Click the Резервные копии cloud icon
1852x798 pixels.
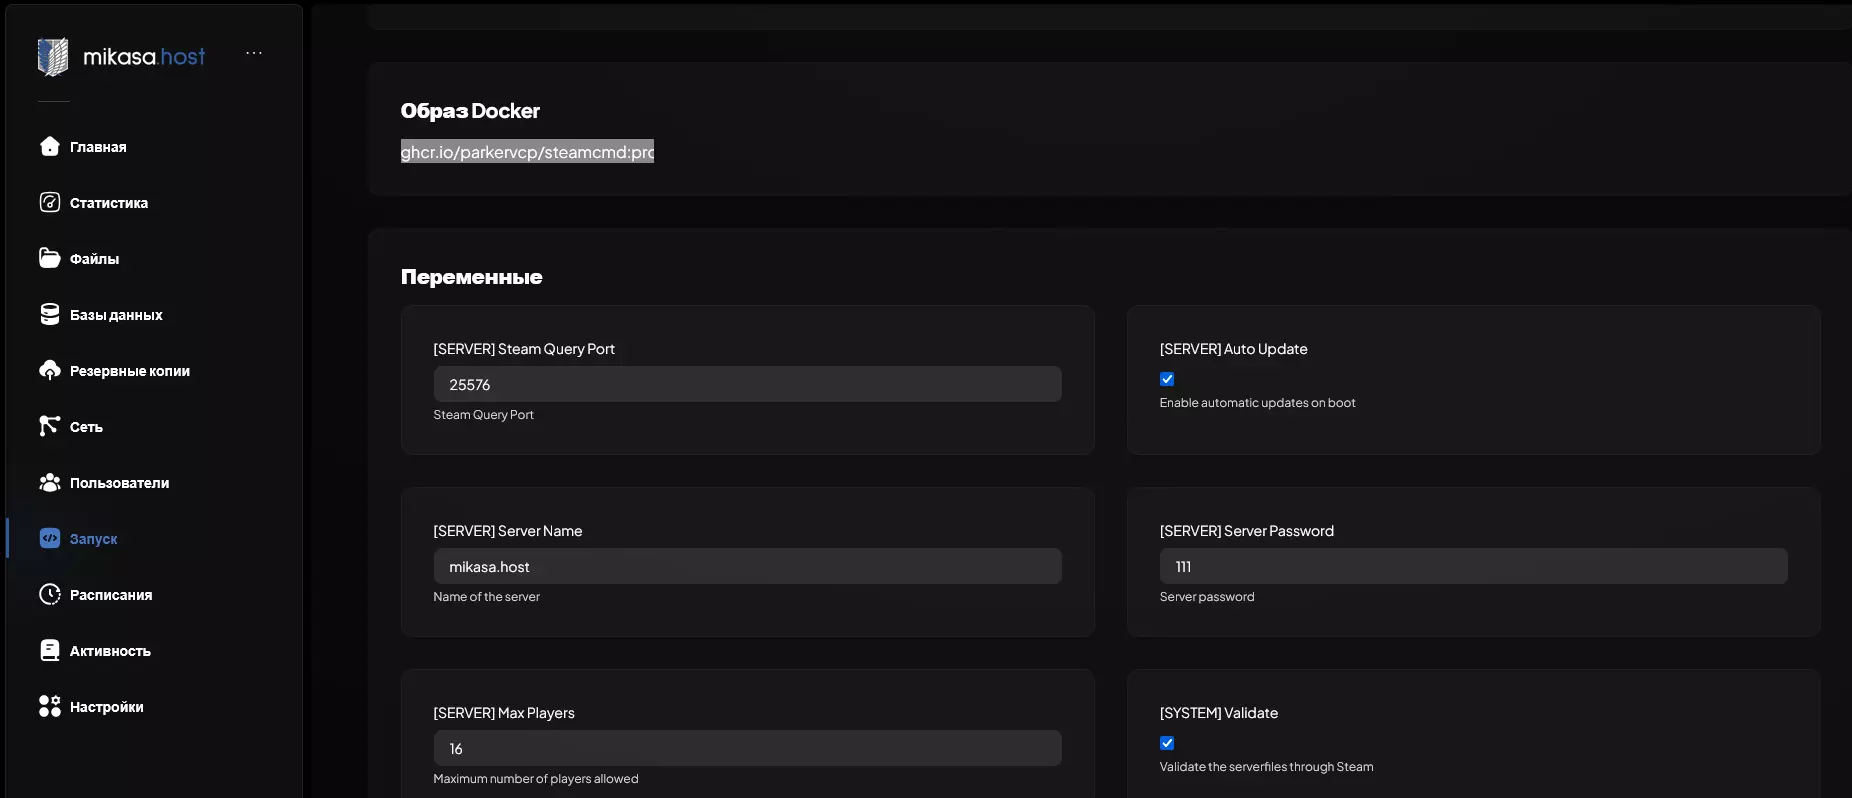pos(50,371)
